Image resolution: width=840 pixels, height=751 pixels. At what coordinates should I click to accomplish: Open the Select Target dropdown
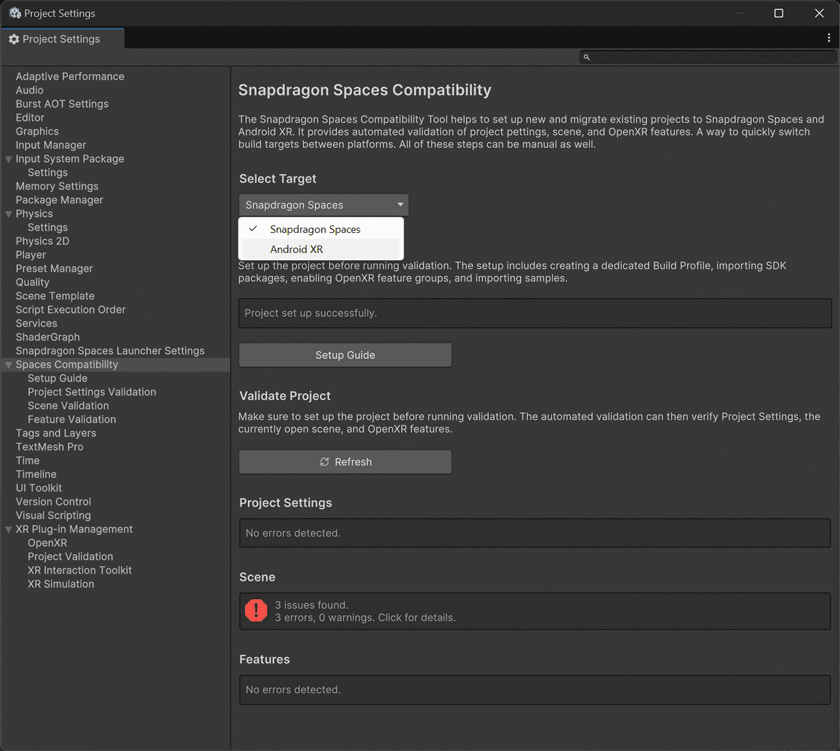point(324,205)
